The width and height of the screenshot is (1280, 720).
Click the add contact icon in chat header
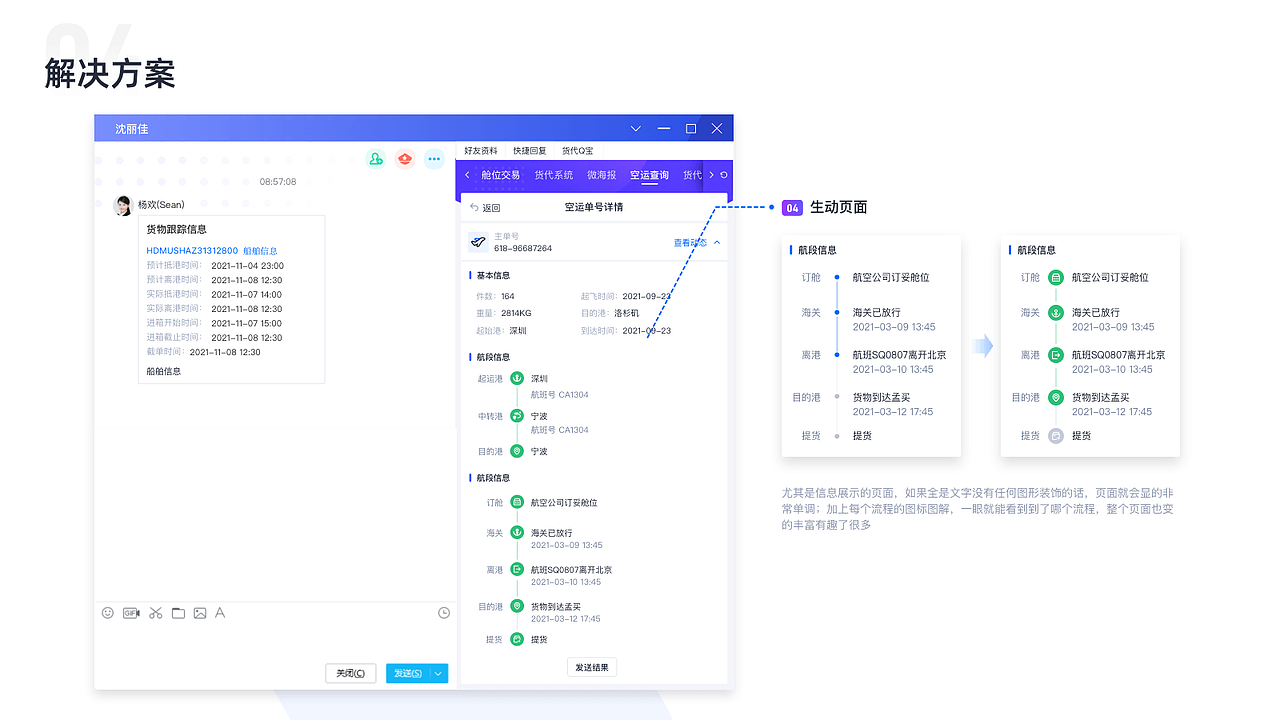coord(375,158)
